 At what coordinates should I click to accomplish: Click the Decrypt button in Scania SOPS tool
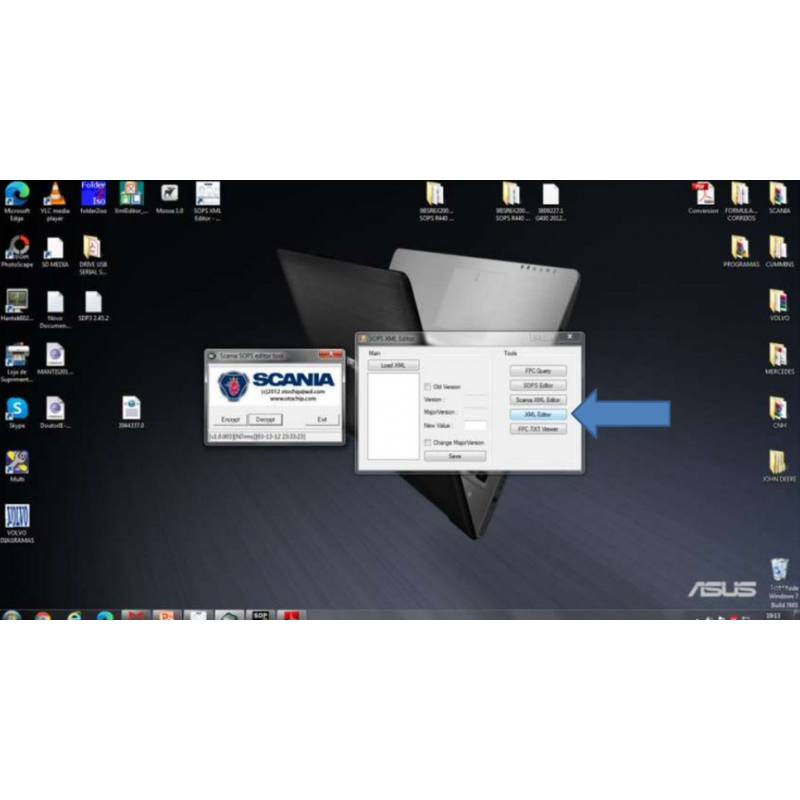pos(266,419)
